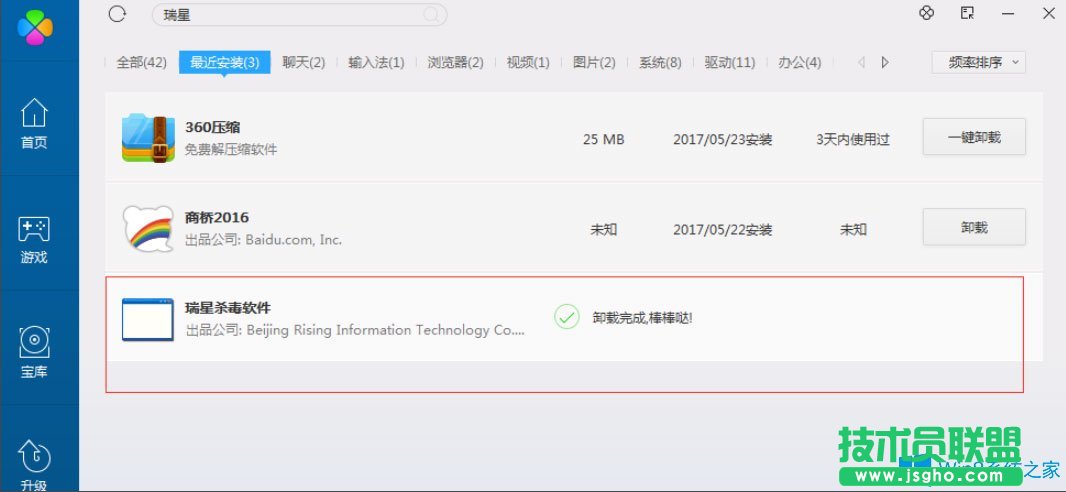The image size is (1066, 492).
Task: Expand the 频率排序 sort dropdown
Action: coord(978,63)
